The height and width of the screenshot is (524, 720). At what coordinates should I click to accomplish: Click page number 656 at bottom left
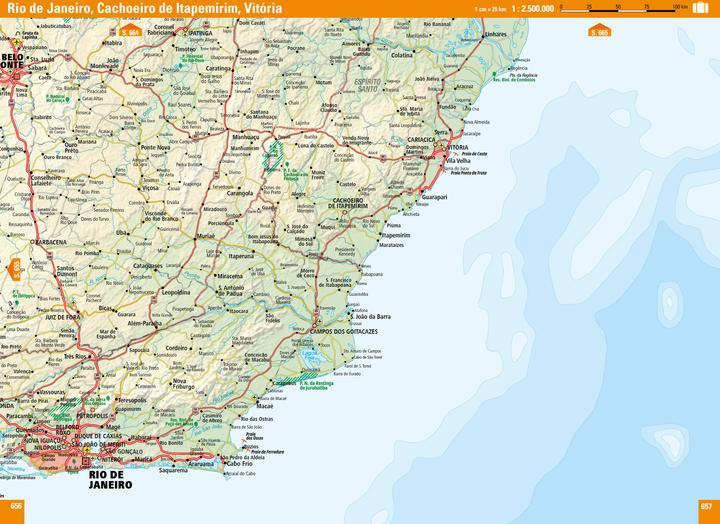[13, 505]
